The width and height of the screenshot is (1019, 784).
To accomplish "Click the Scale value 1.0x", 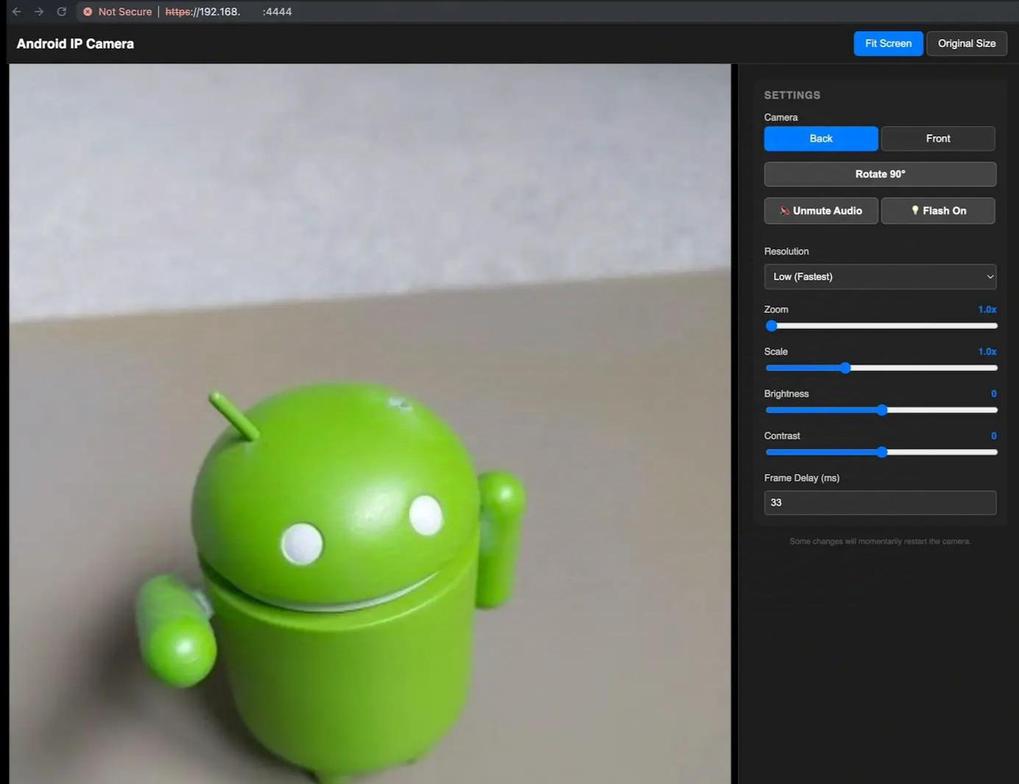I will 987,352.
